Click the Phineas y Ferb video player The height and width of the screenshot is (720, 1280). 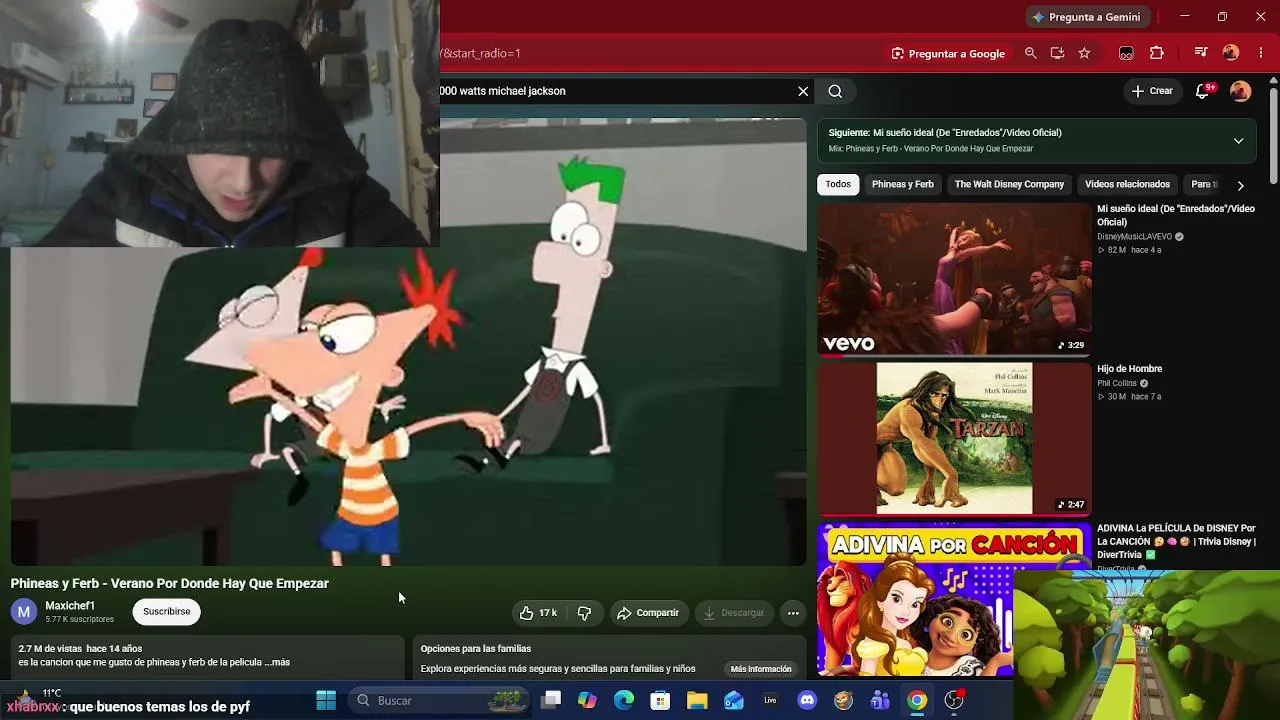(x=408, y=342)
